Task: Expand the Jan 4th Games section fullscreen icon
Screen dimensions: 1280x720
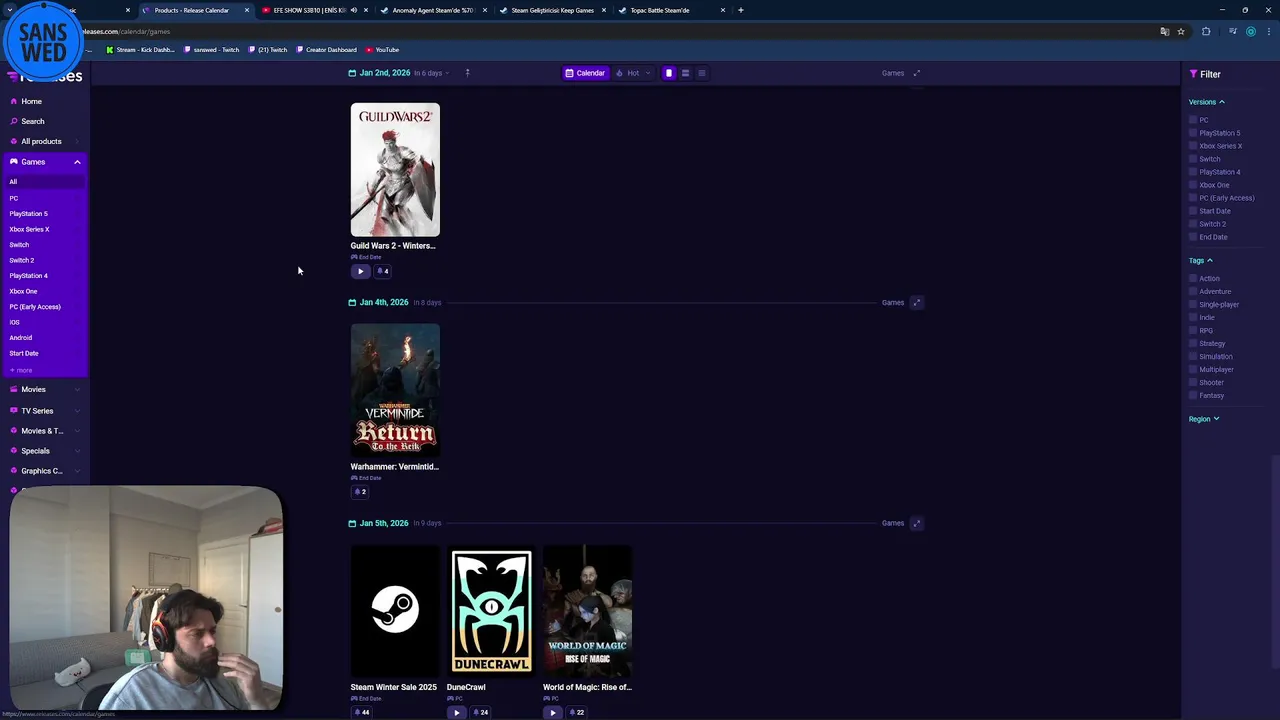Action: pos(916,302)
